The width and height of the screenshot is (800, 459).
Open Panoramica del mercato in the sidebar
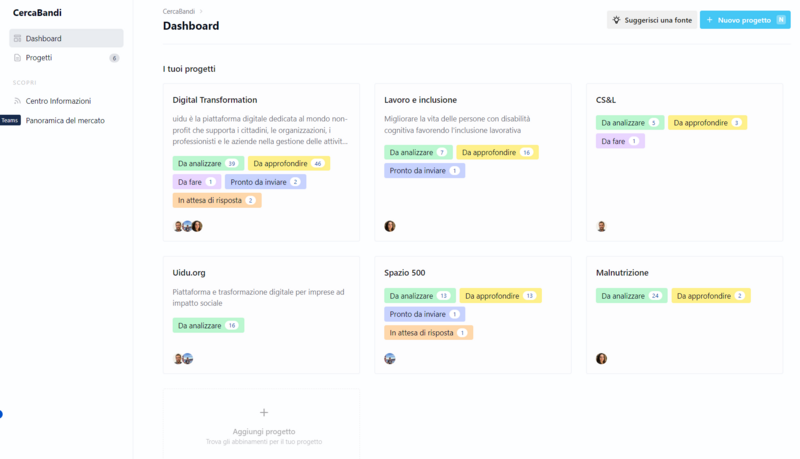(65, 120)
